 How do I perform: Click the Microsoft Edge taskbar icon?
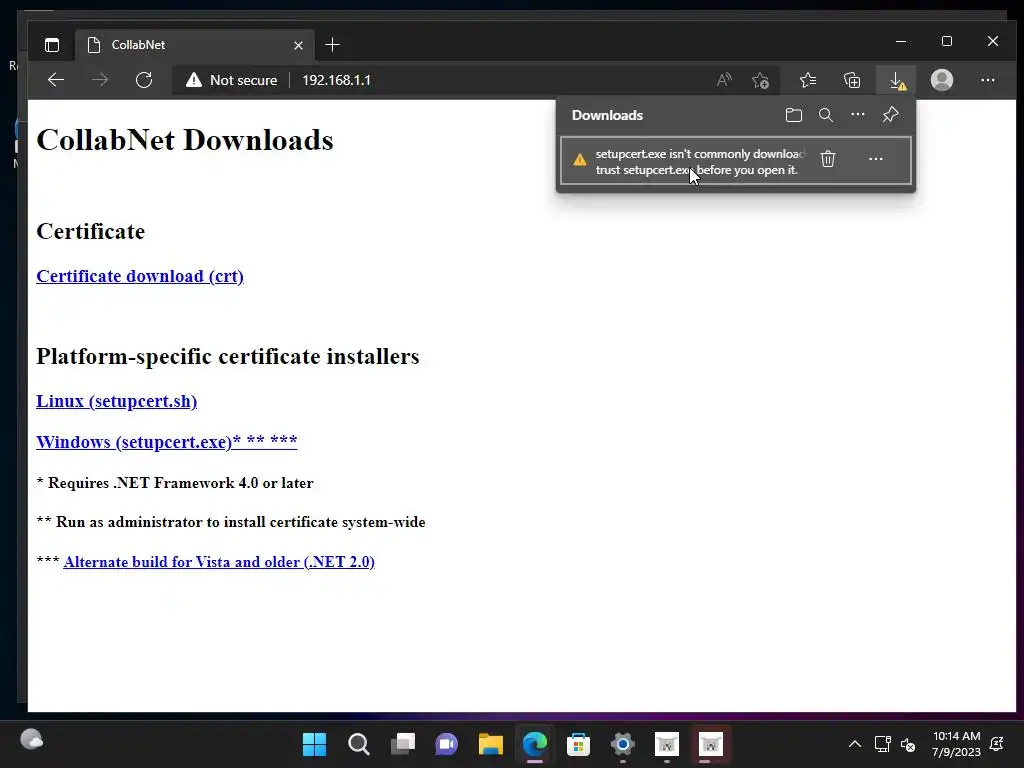coord(535,744)
